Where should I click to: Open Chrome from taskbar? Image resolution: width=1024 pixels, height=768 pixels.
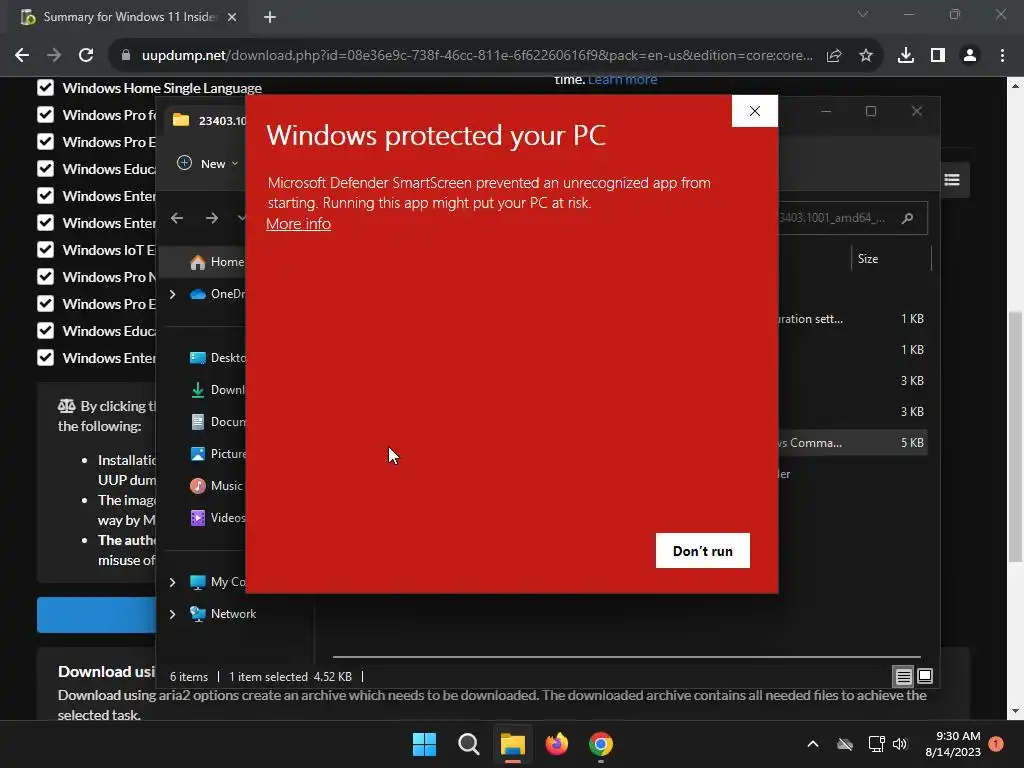pyautogui.click(x=601, y=744)
